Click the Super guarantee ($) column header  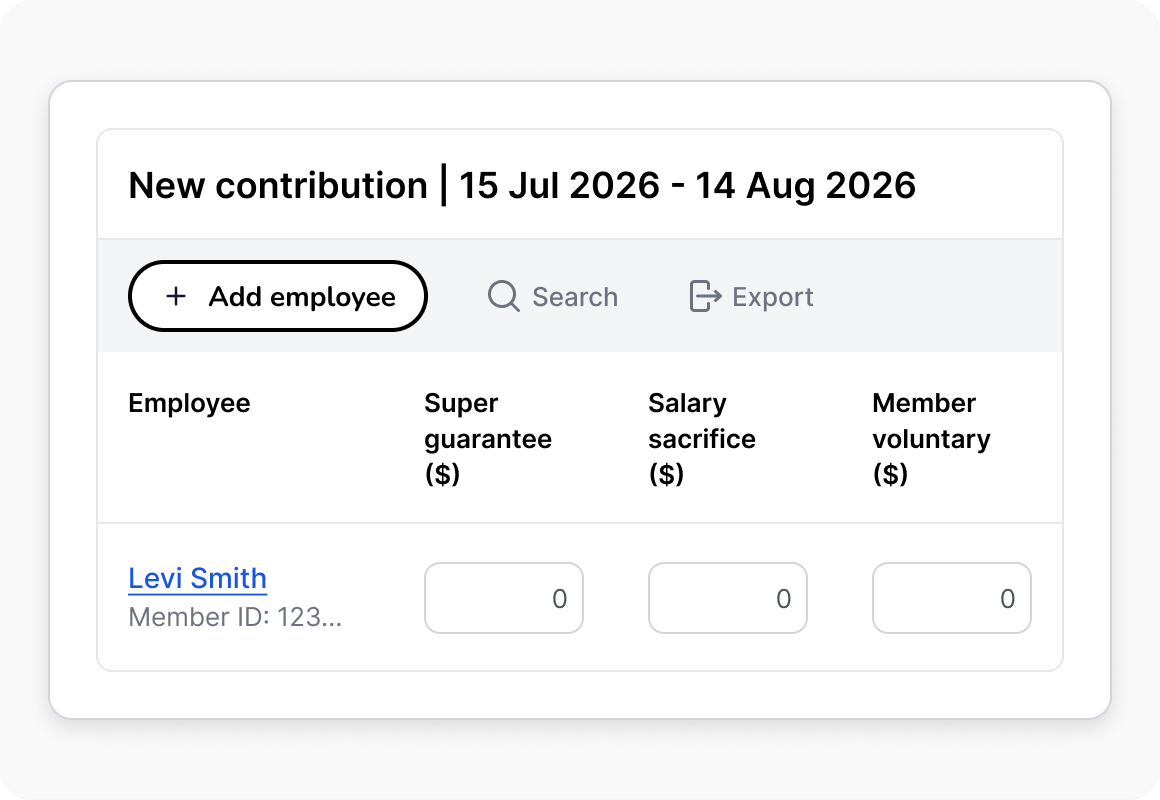(488, 438)
